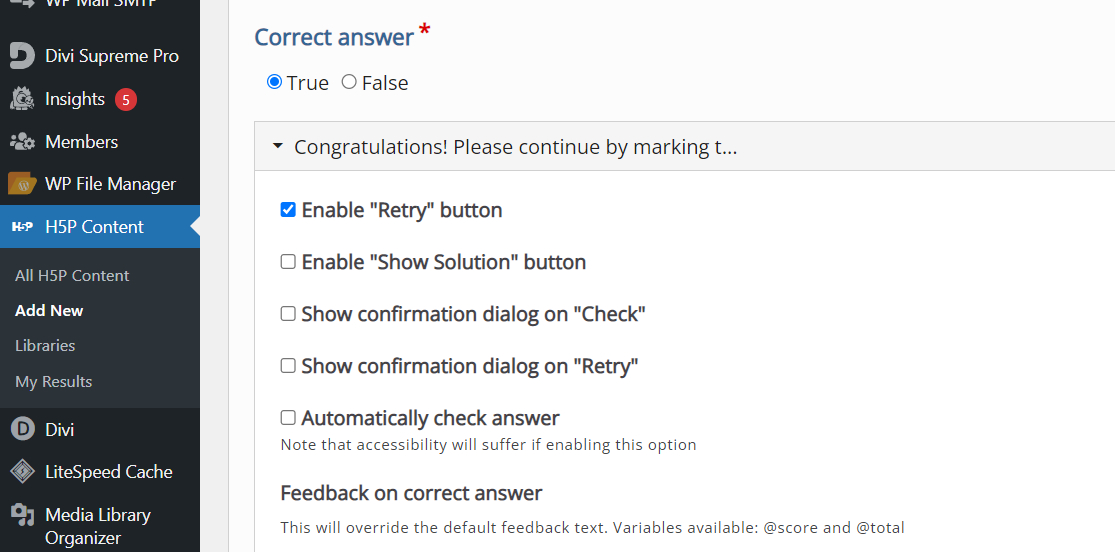The width and height of the screenshot is (1115, 552).
Task: Click the Divi Supreme Pro sidebar icon
Action: click(x=22, y=56)
